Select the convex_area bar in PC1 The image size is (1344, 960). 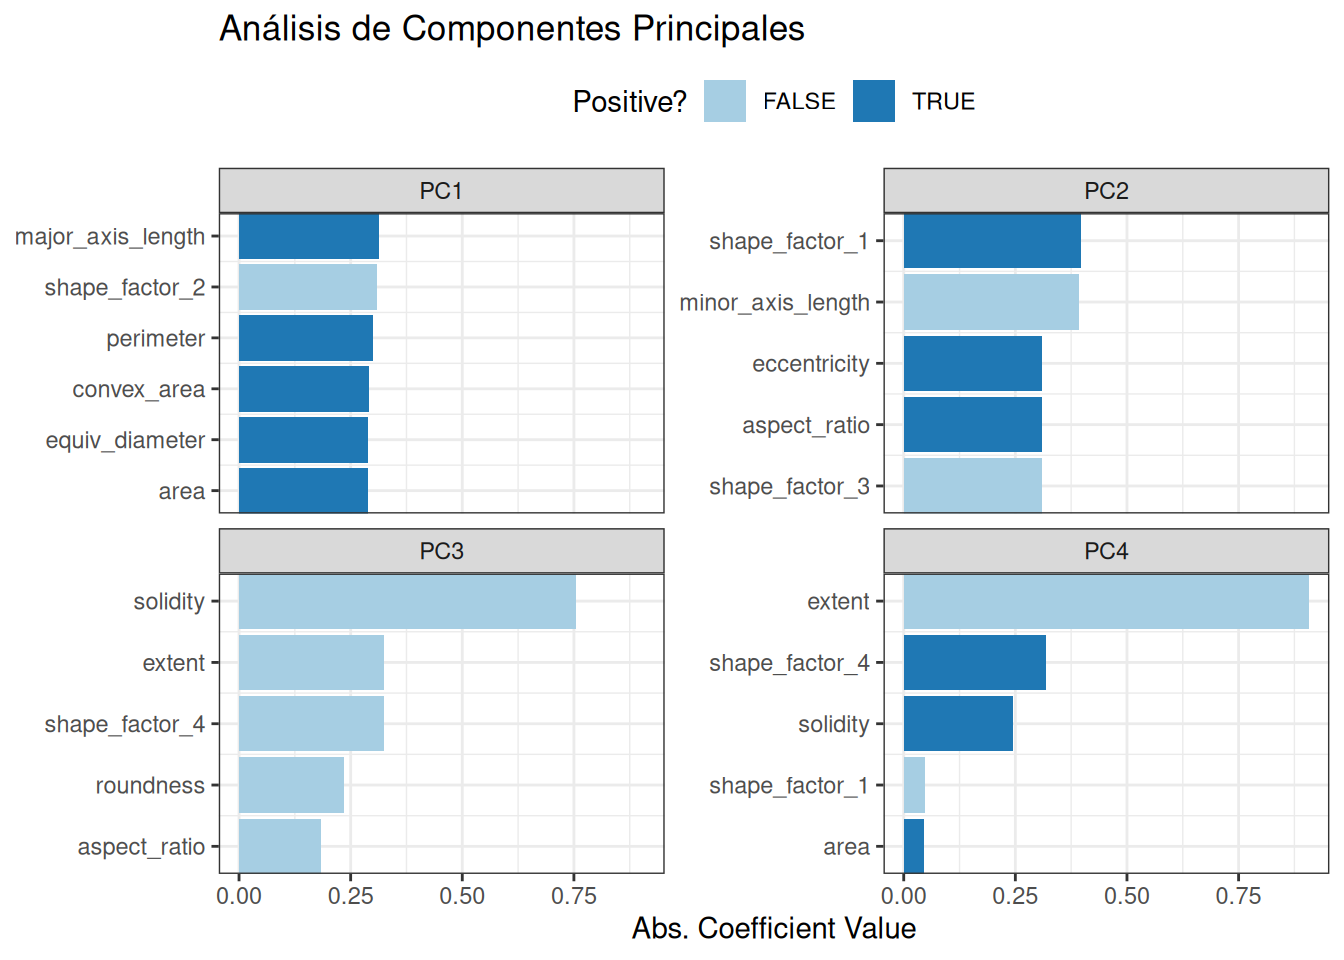pos(303,389)
